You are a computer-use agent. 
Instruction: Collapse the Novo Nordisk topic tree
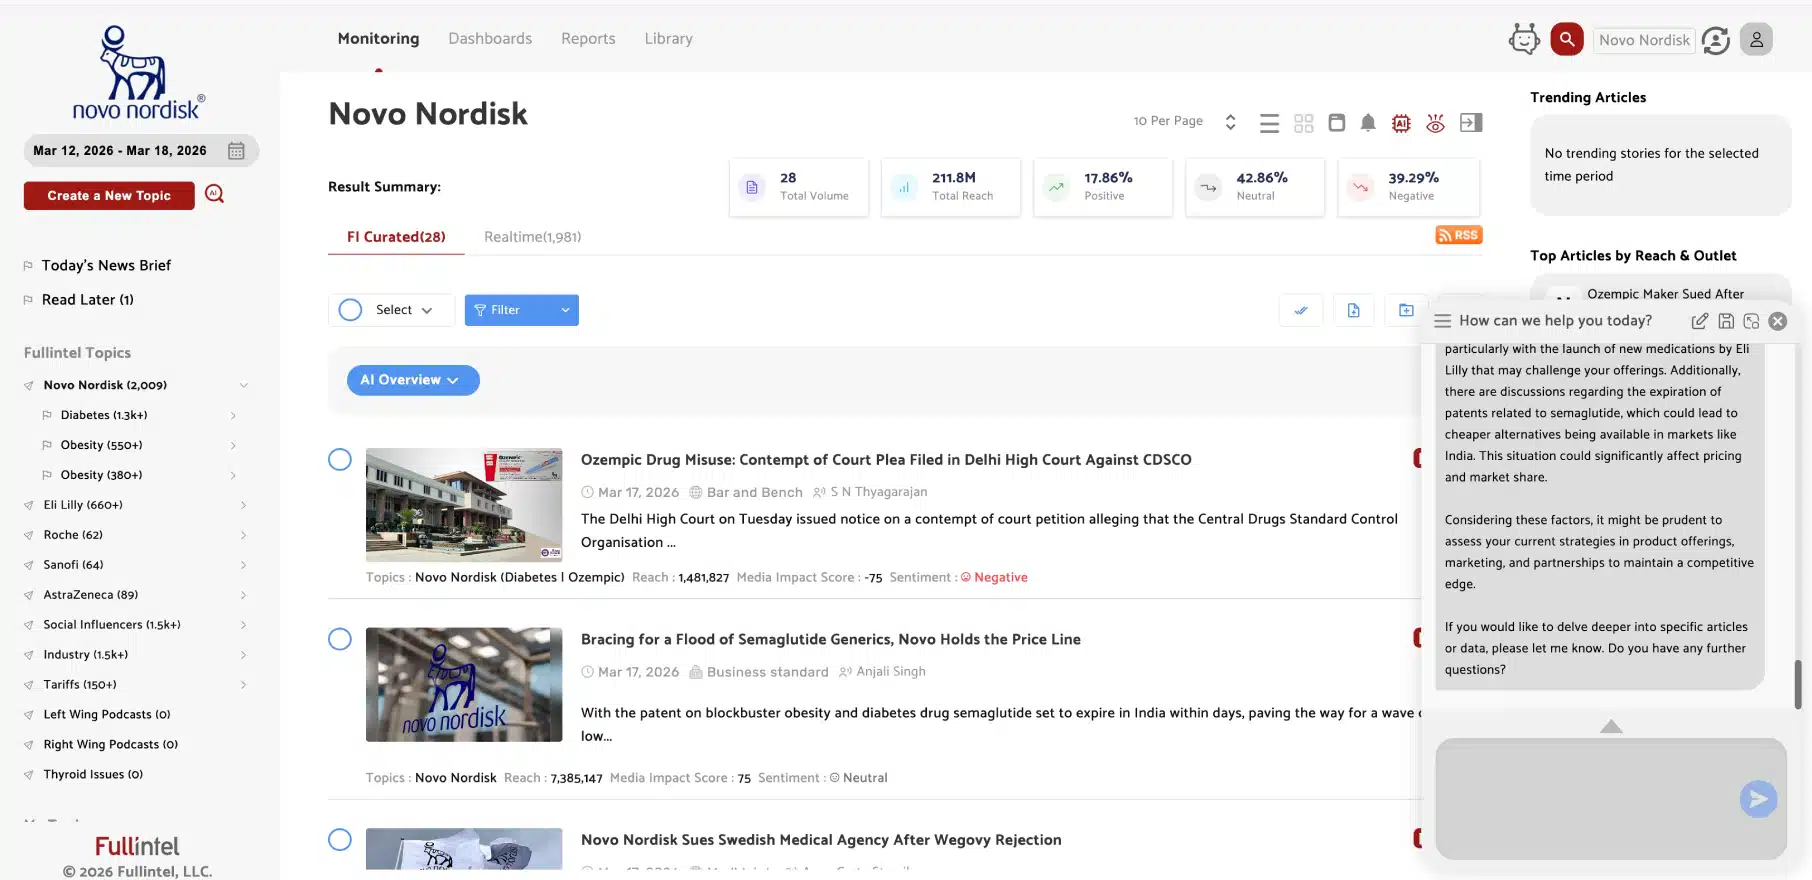coord(243,385)
